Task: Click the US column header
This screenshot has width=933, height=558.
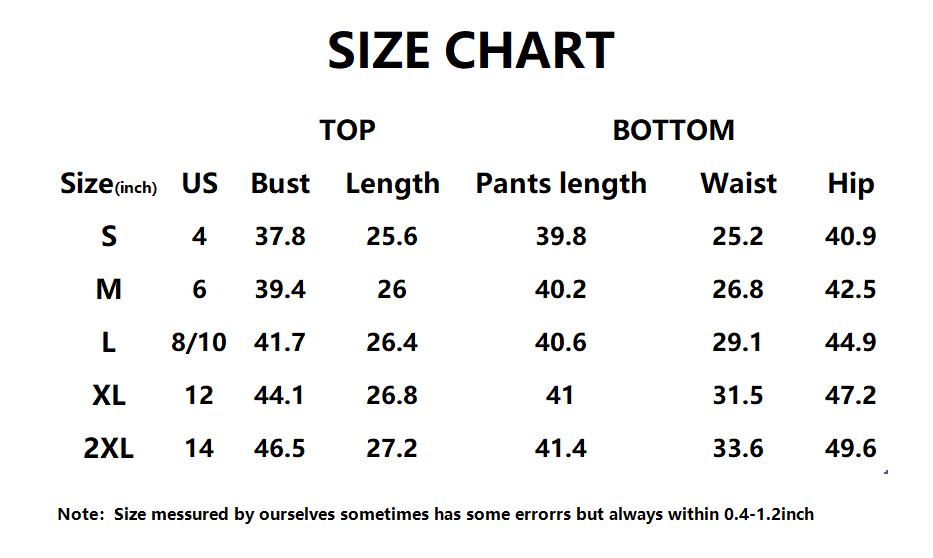Action: (x=199, y=183)
